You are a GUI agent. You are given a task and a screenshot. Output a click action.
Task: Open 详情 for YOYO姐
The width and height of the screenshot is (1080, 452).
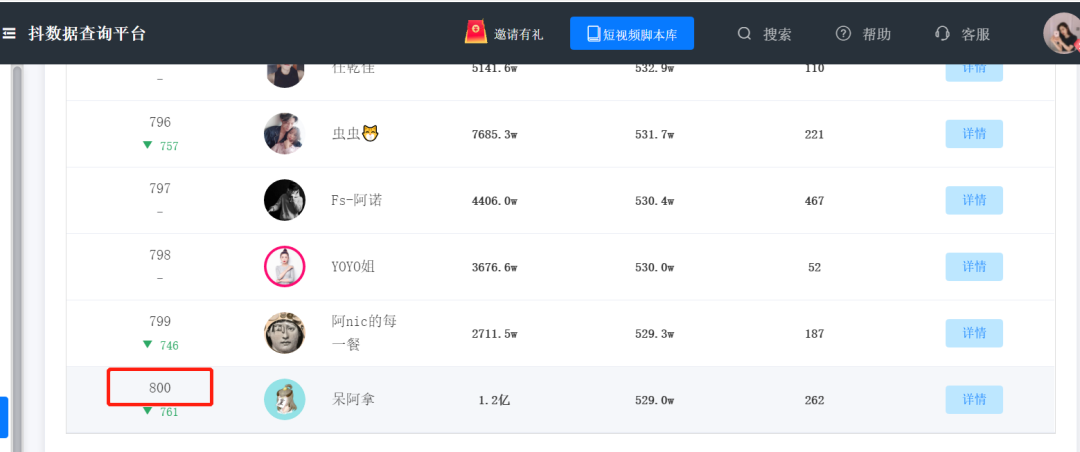[974, 267]
